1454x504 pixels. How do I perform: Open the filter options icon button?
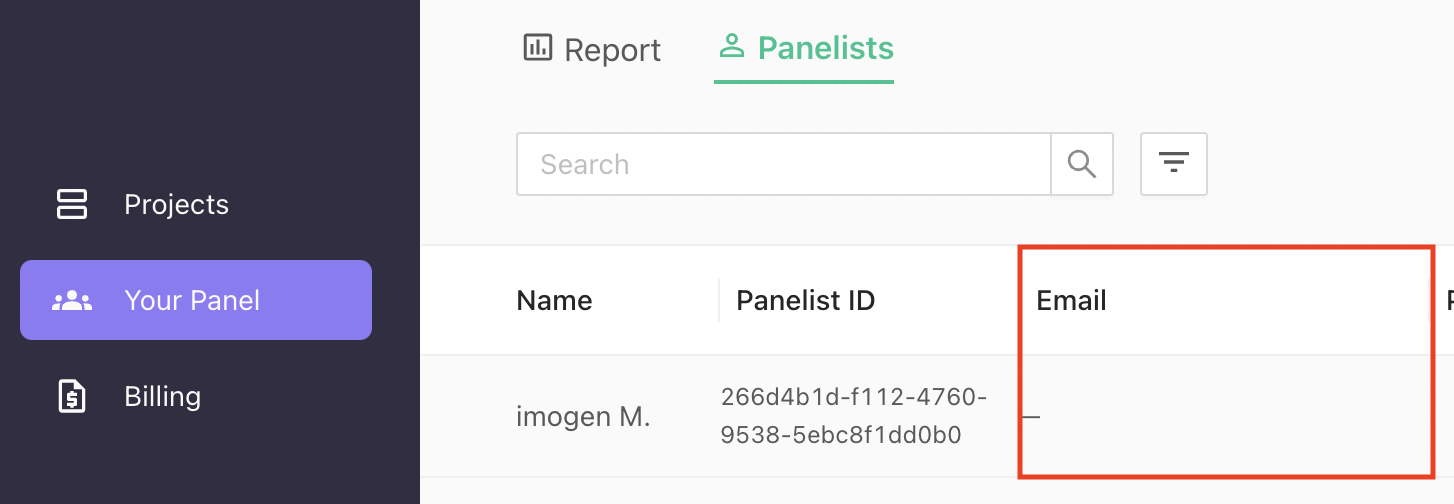click(x=1174, y=164)
